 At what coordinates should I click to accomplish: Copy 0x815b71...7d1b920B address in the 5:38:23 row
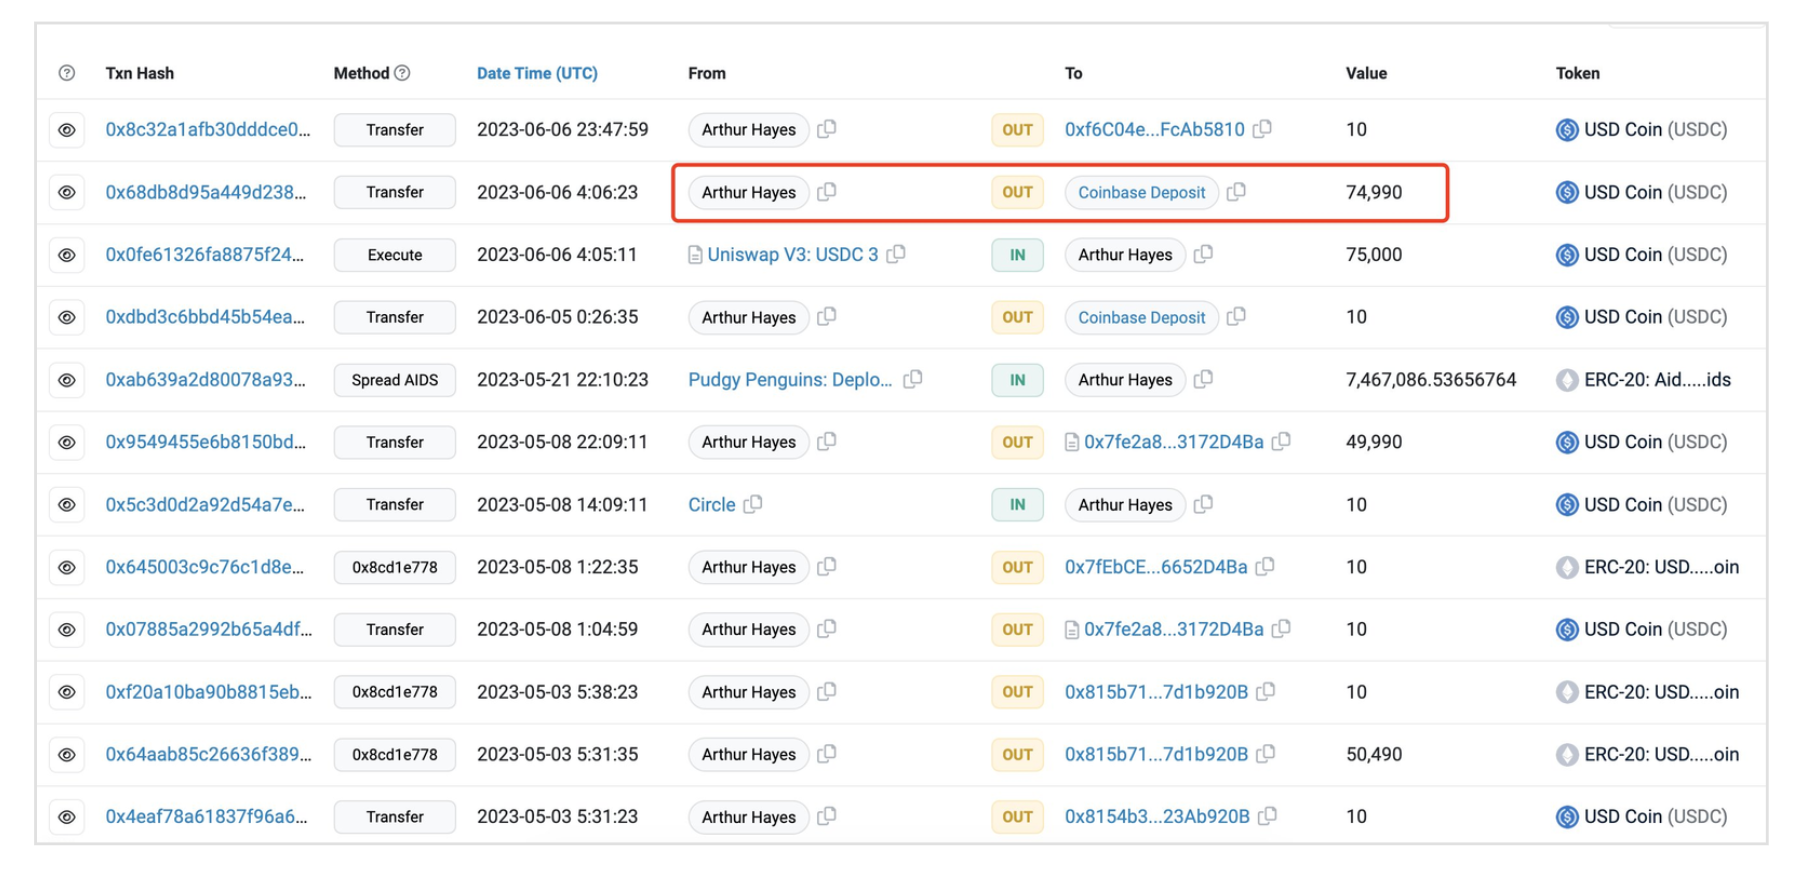click(1266, 691)
